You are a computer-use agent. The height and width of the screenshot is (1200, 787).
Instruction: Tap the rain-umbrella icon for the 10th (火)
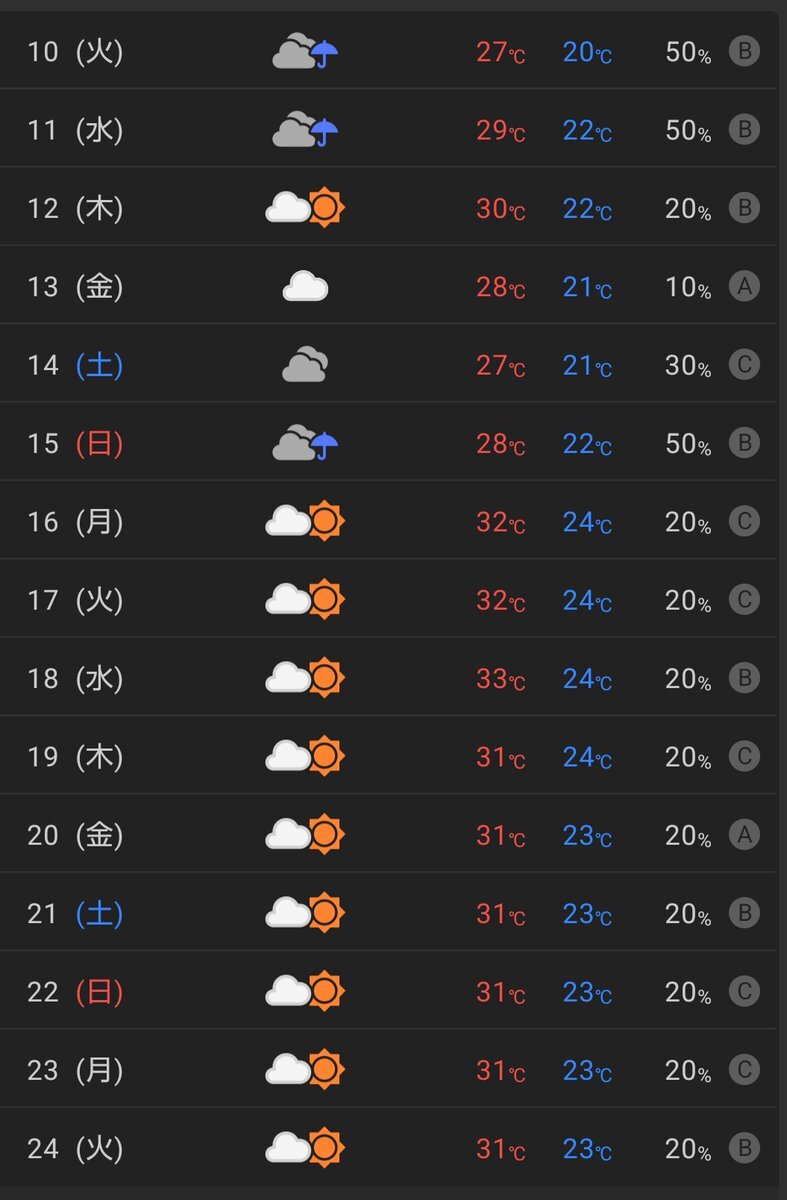click(305, 51)
